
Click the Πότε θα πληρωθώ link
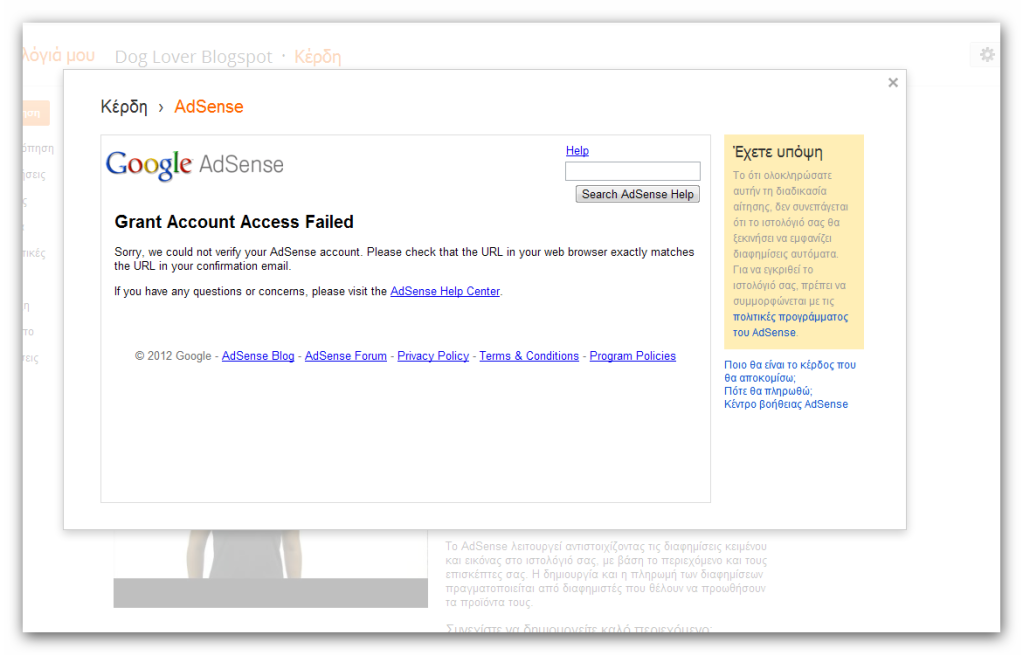[768, 391]
